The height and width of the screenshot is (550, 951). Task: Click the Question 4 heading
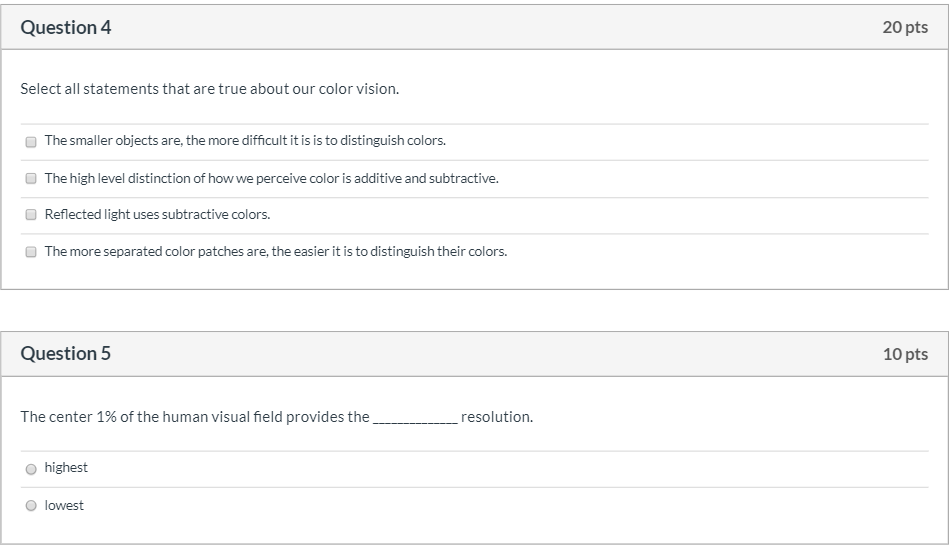(x=66, y=27)
